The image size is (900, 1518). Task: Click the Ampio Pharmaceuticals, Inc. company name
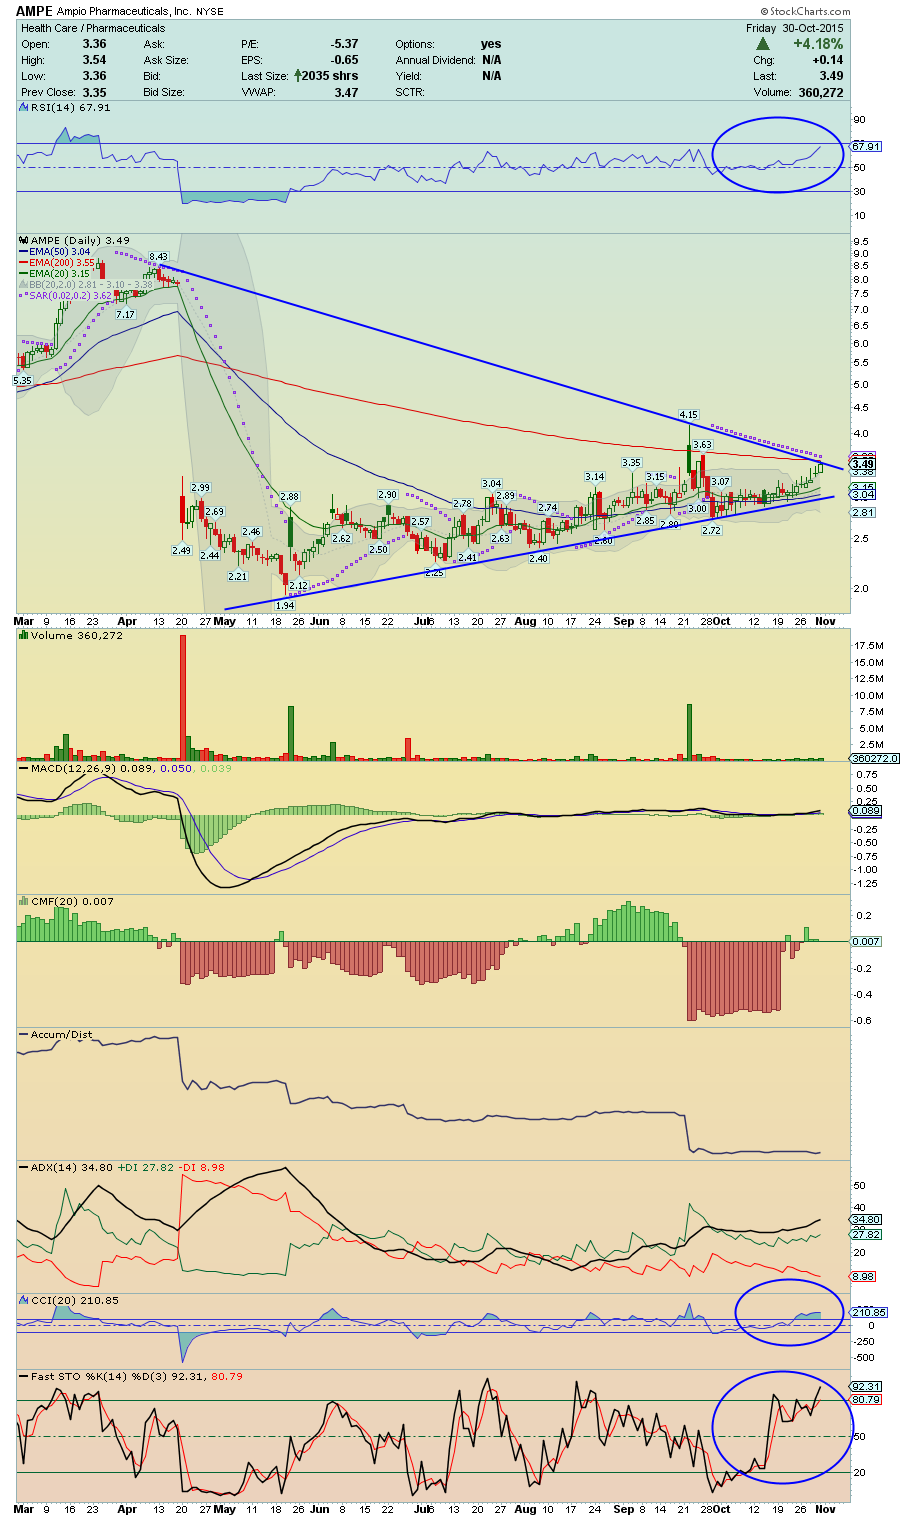124,12
